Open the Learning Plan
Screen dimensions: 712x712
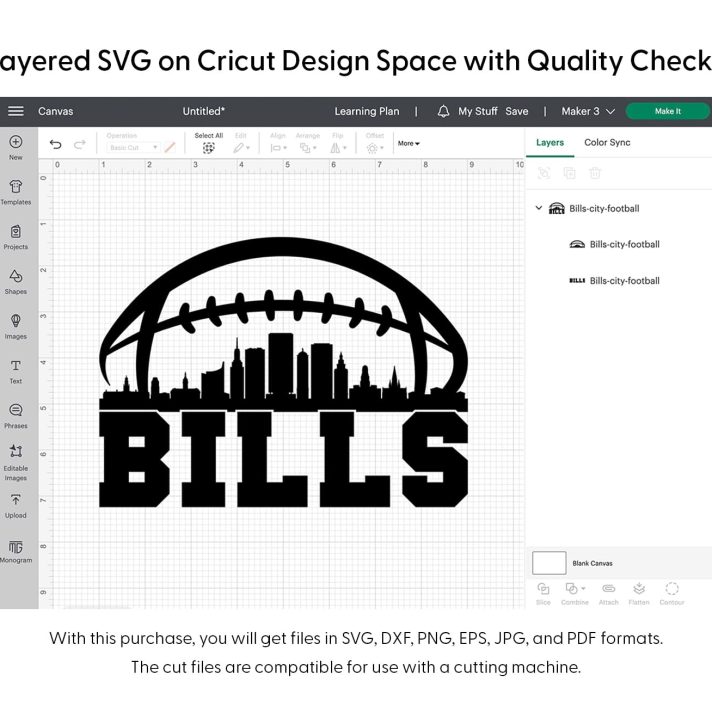(x=367, y=111)
